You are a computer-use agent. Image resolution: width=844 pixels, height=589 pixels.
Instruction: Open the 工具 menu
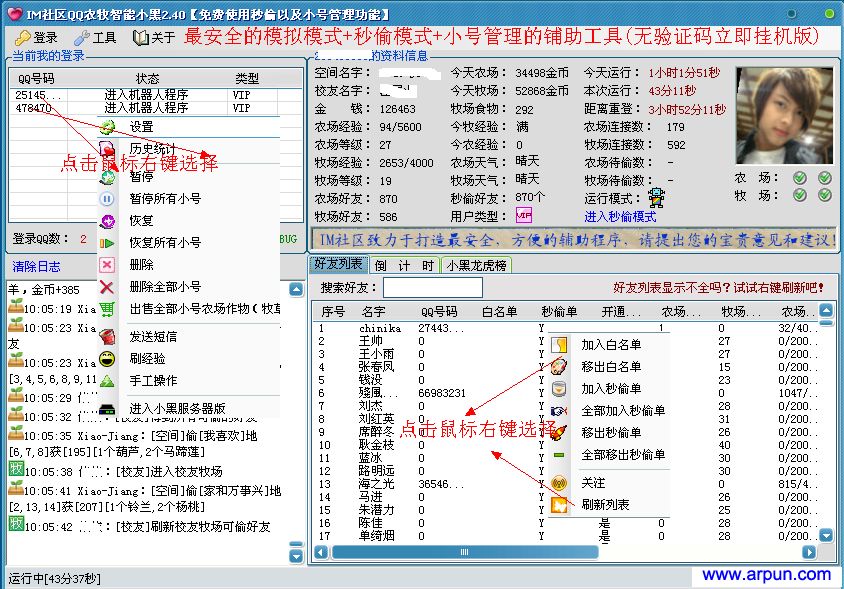tap(95, 38)
